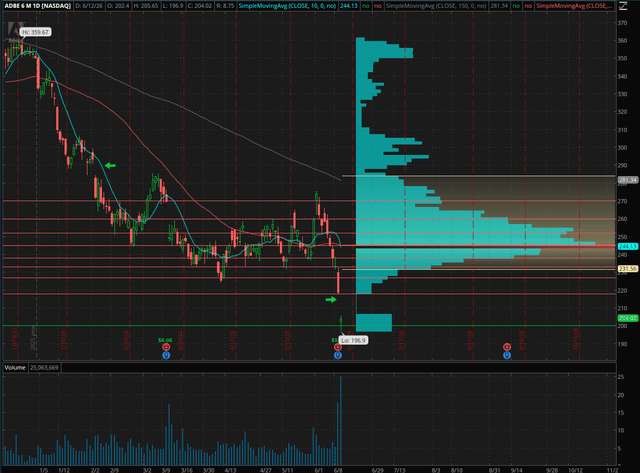Open the March conference call blue icon
640x473 pixels.
(166, 355)
